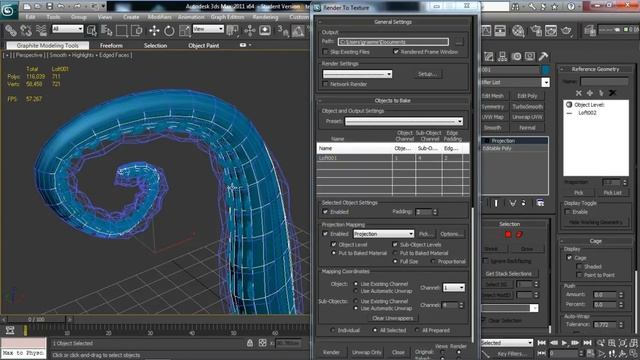The image size is (640, 360).
Task: Click the Render Settings Setup button
Action: click(x=427, y=74)
